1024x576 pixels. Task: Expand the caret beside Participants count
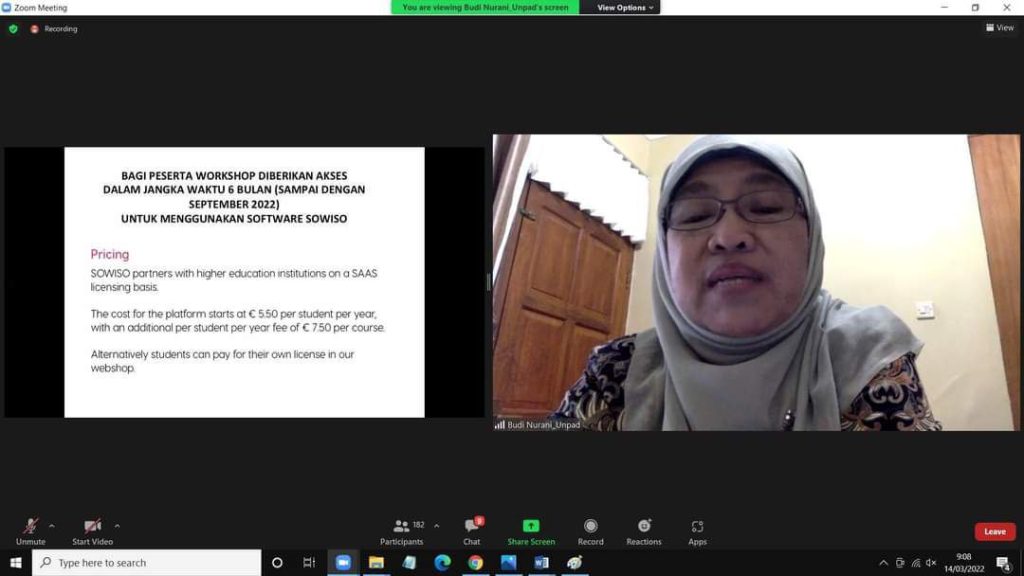point(436,526)
